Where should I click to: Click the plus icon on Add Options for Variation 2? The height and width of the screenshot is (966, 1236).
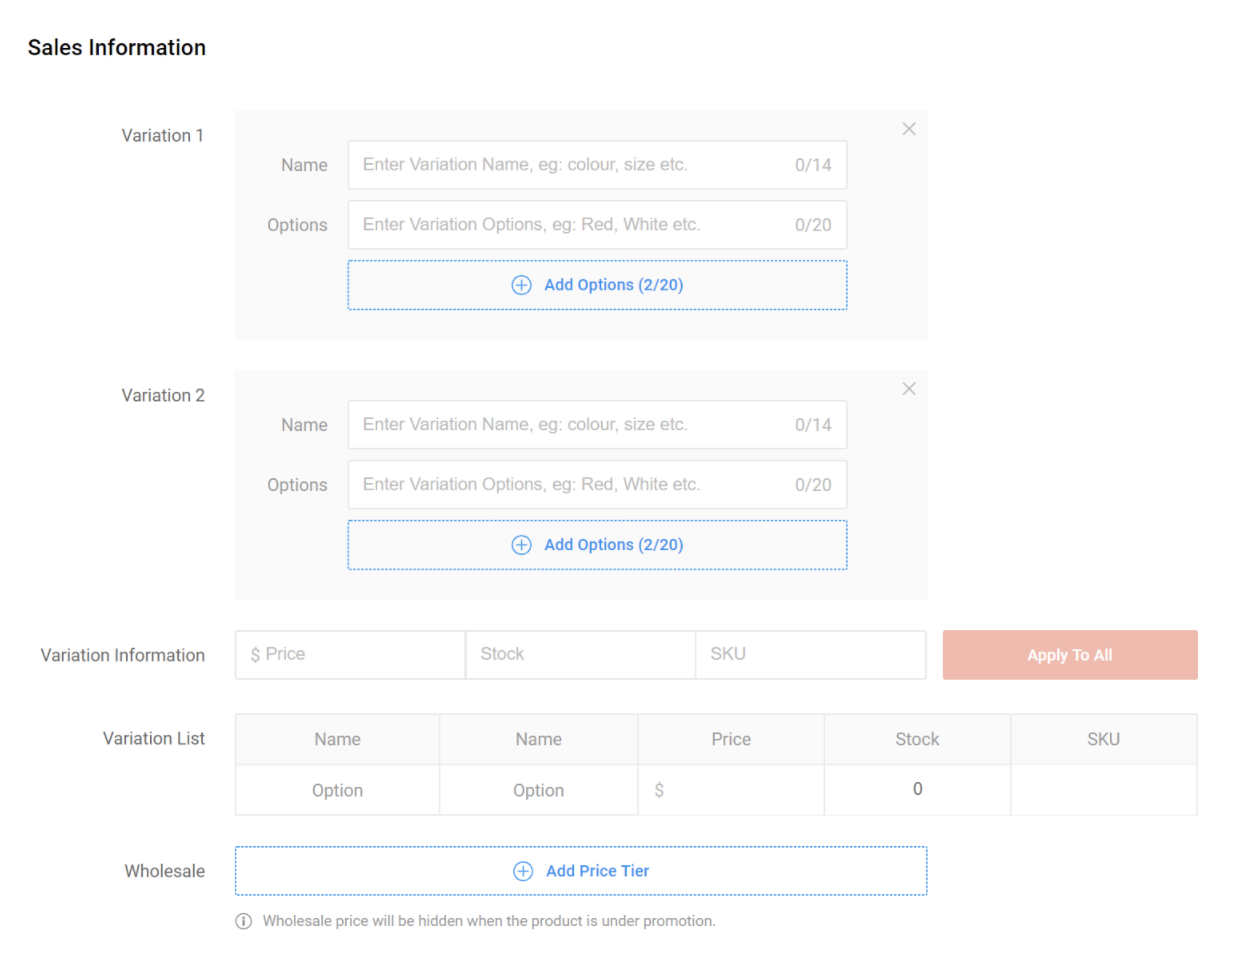(x=521, y=545)
